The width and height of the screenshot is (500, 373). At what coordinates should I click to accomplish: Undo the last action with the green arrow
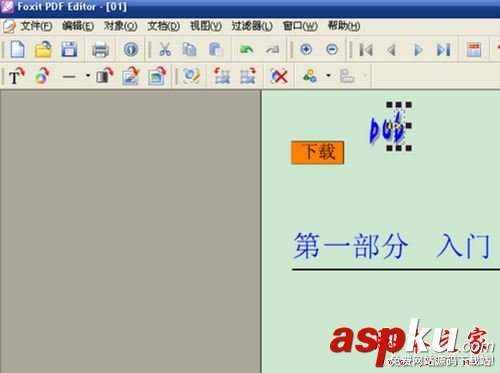pos(247,50)
